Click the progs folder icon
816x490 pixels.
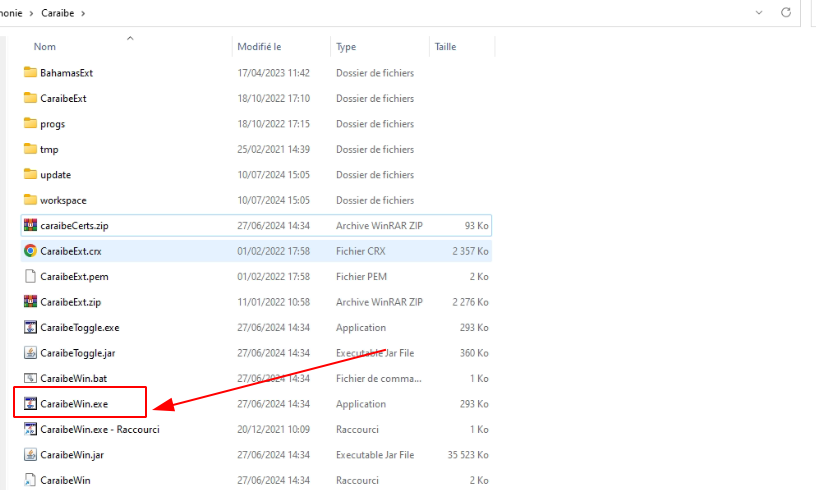(x=30, y=123)
